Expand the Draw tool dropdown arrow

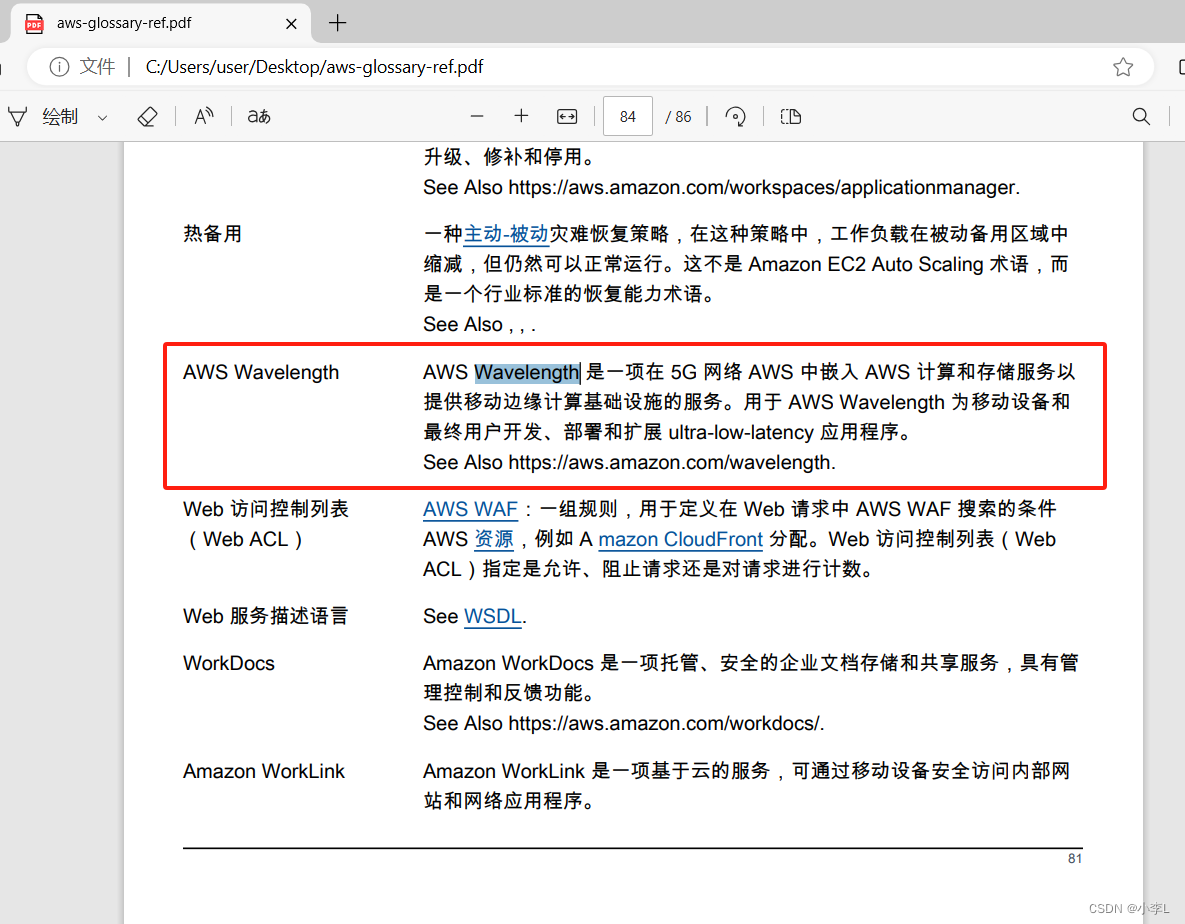point(103,117)
